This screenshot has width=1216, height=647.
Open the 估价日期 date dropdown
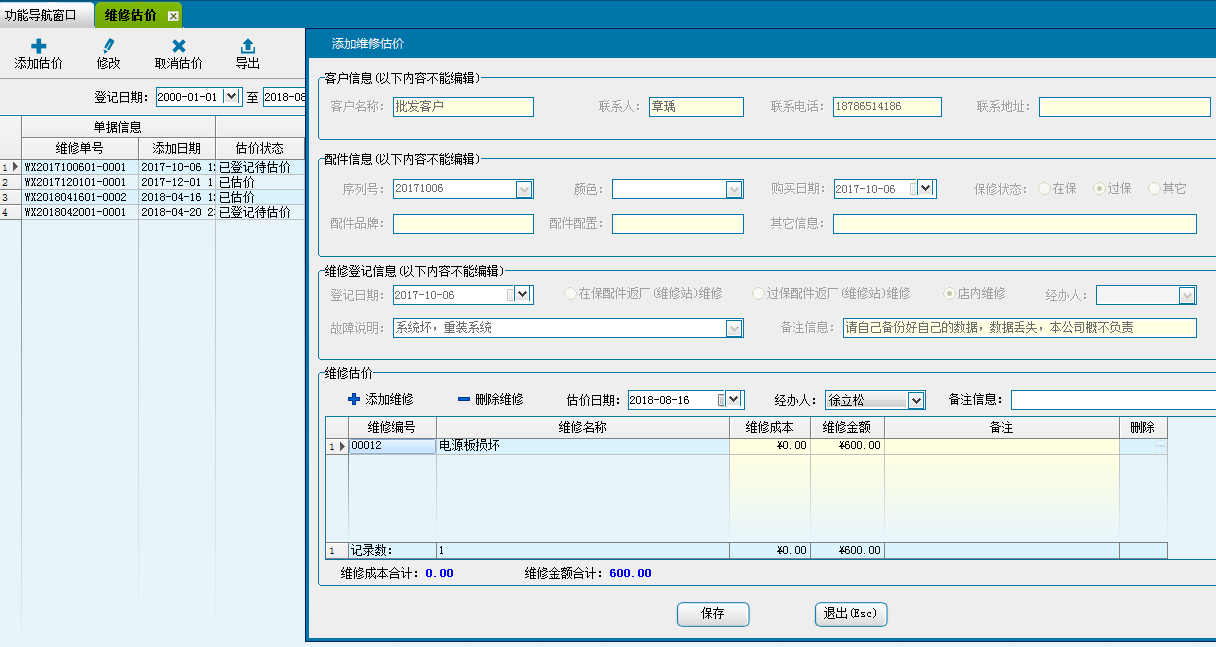point(733,400)
